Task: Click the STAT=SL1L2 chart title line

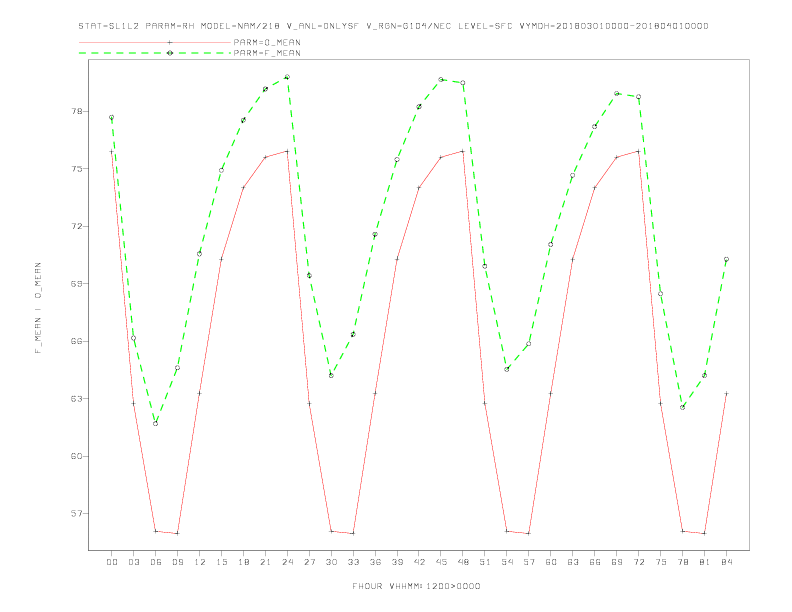Action: [393, 26]
